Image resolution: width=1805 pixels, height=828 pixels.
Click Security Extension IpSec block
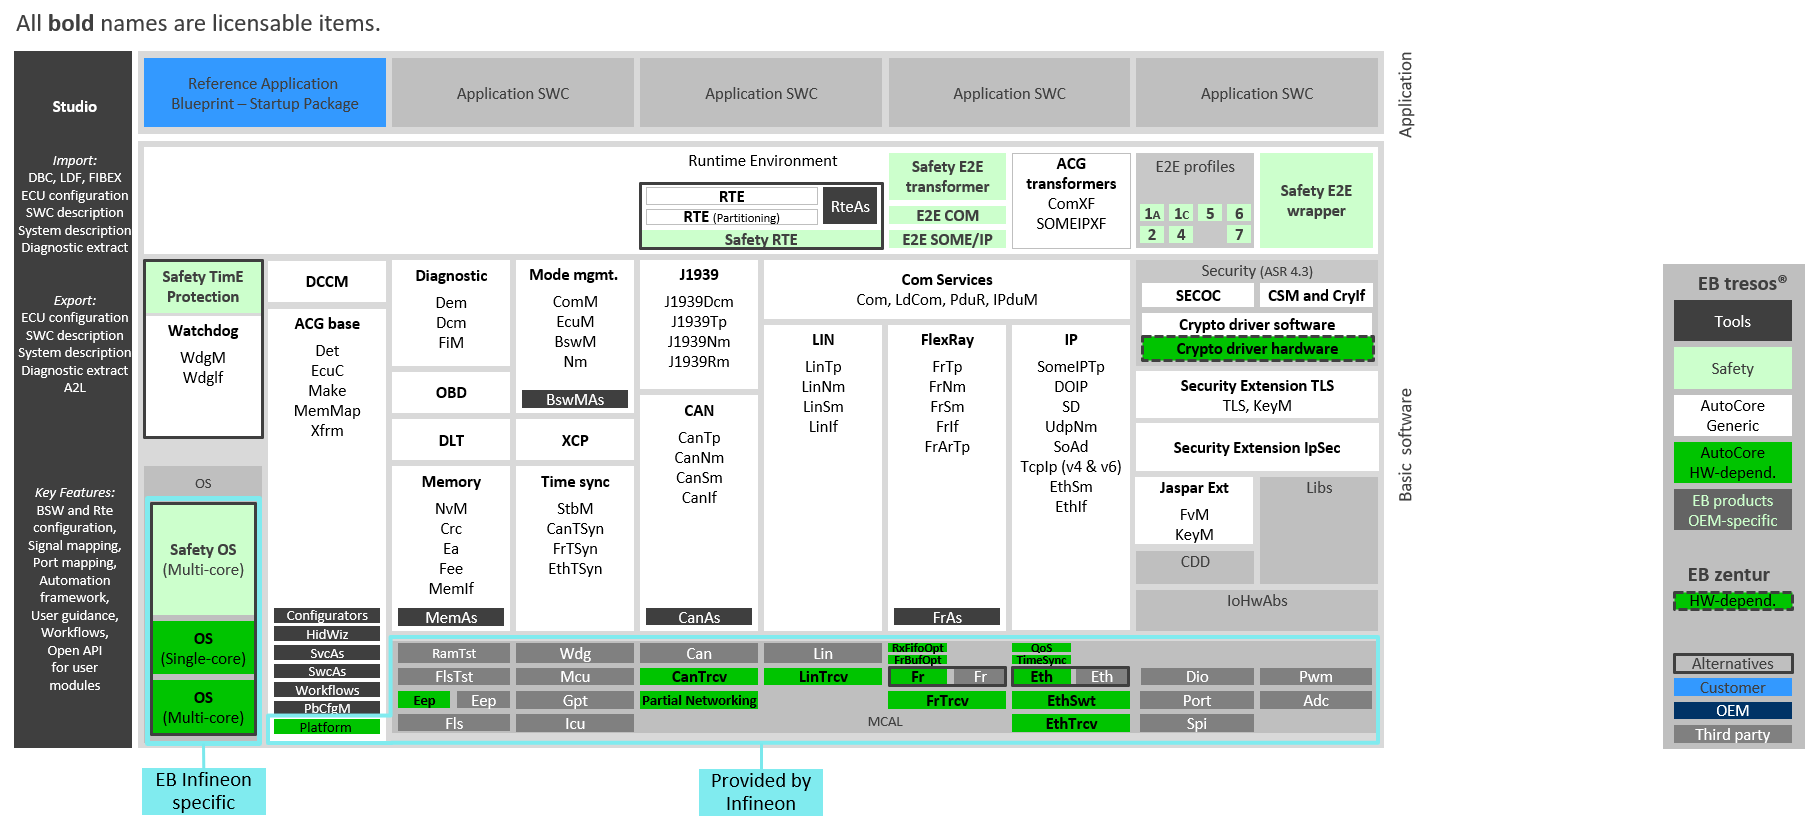click(x=1257, y=448)
